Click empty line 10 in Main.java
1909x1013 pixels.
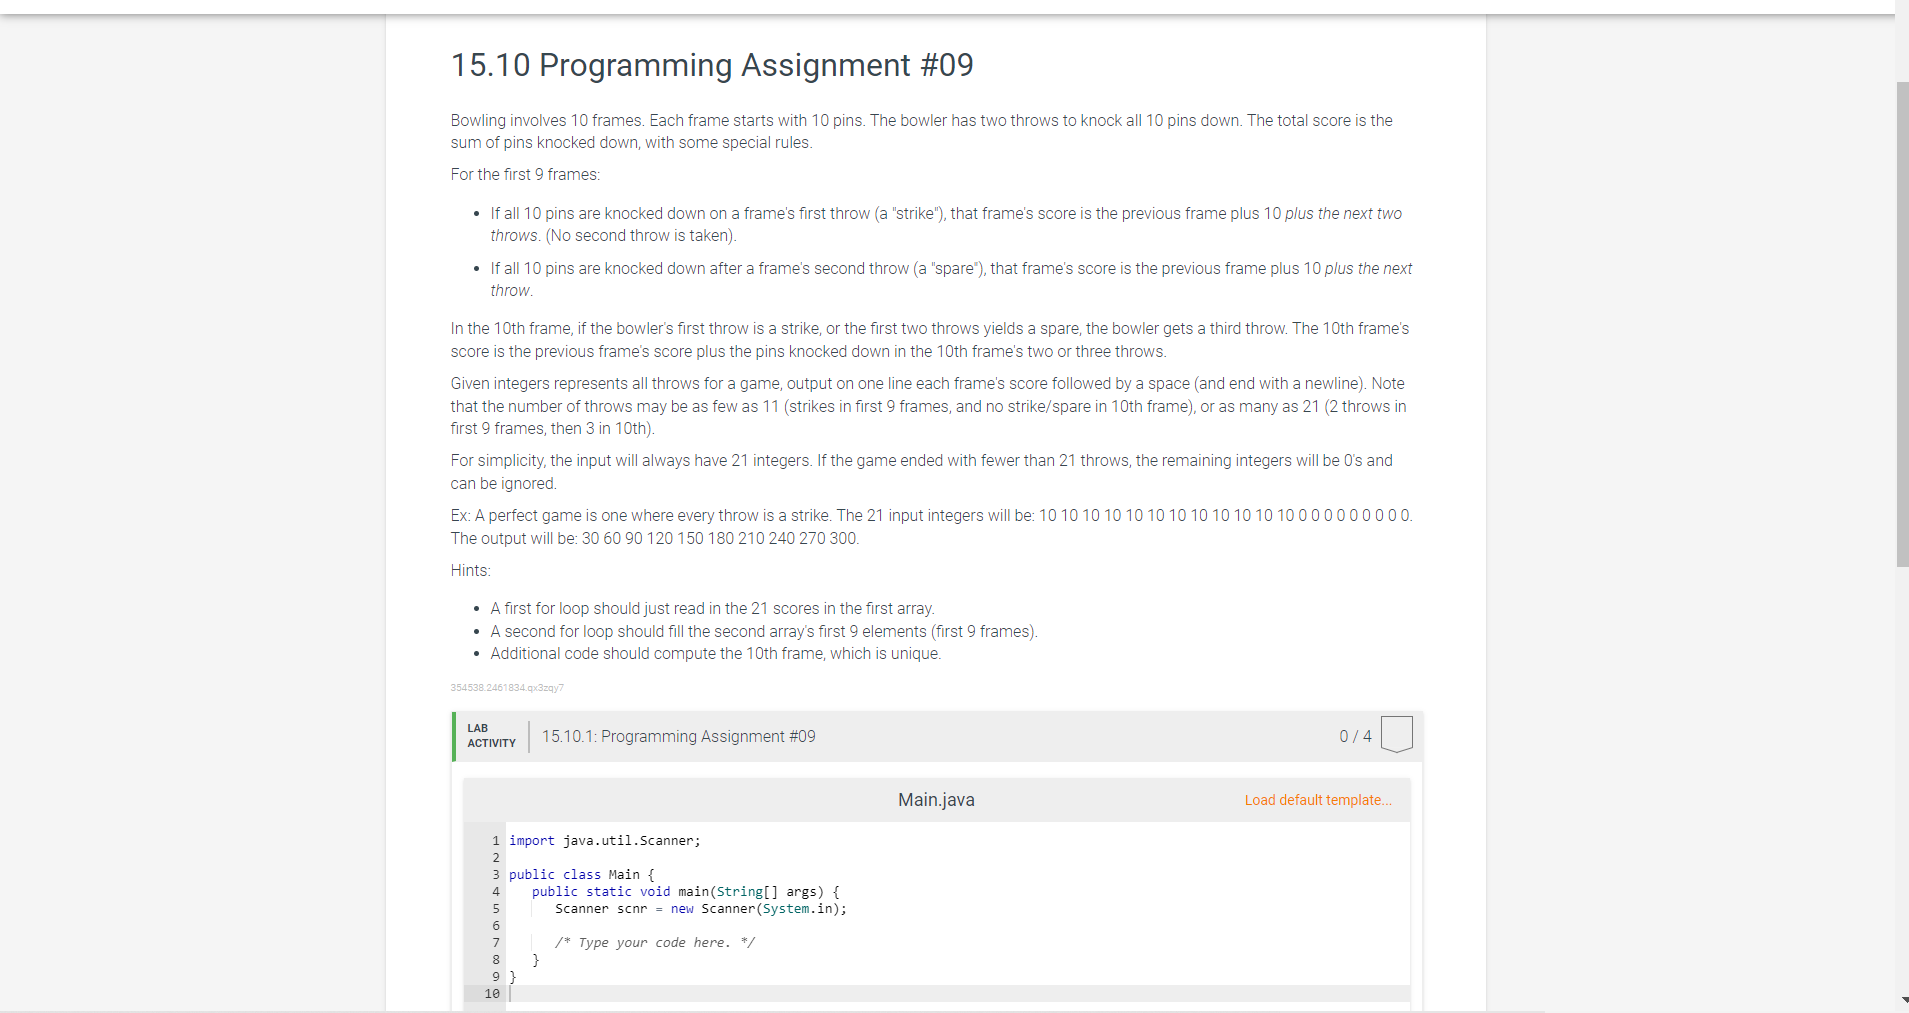coord(600,993)
